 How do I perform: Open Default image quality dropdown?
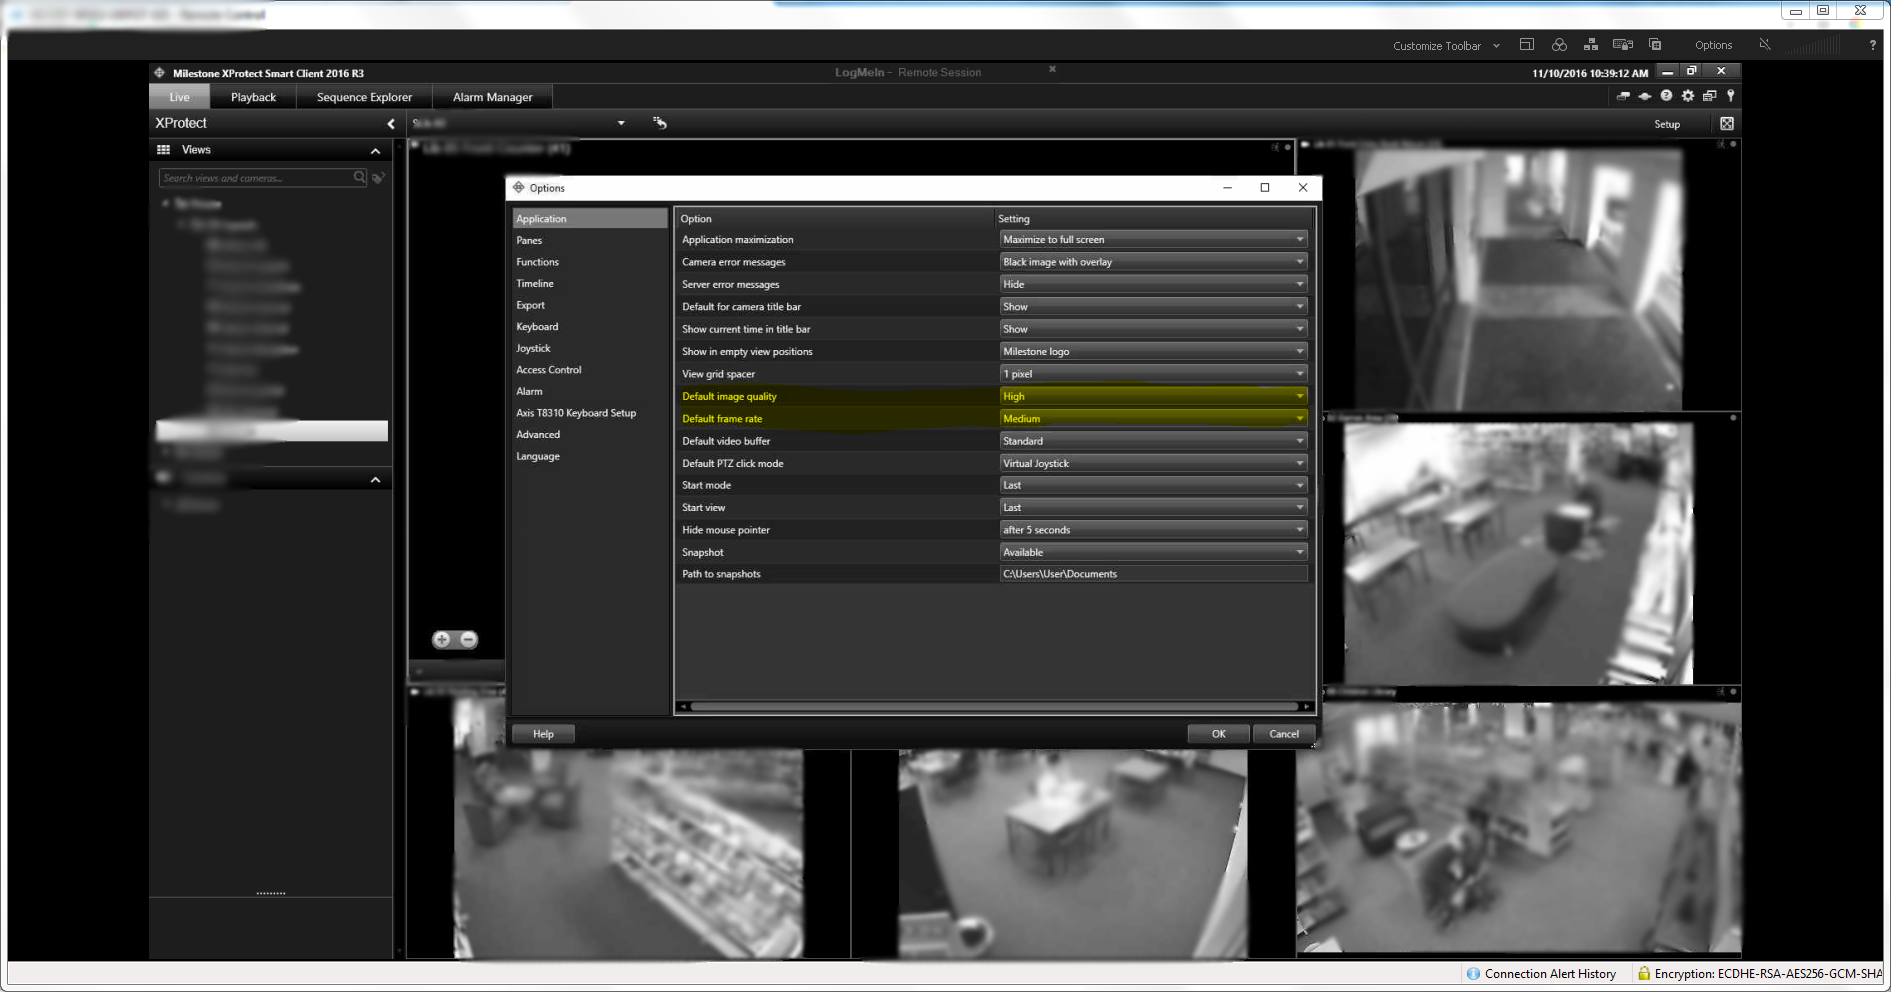tap(1153, 397)
